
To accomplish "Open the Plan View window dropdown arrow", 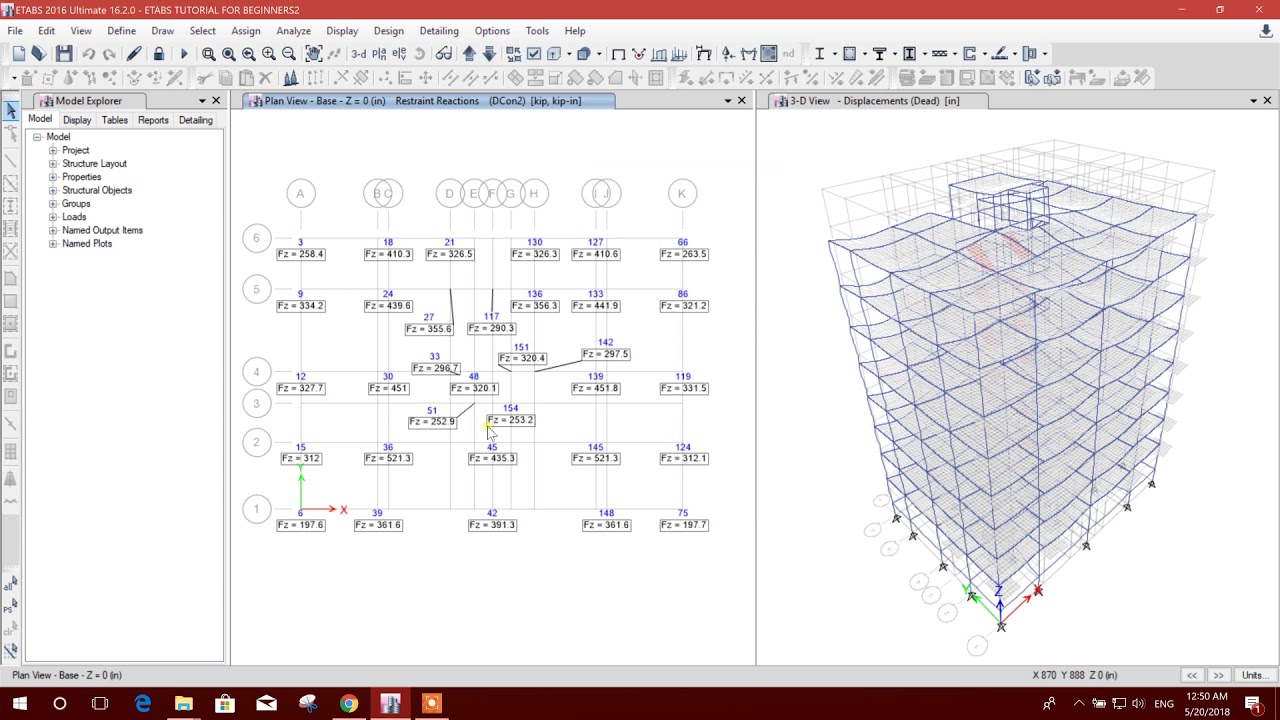I will tap(728, 100).
